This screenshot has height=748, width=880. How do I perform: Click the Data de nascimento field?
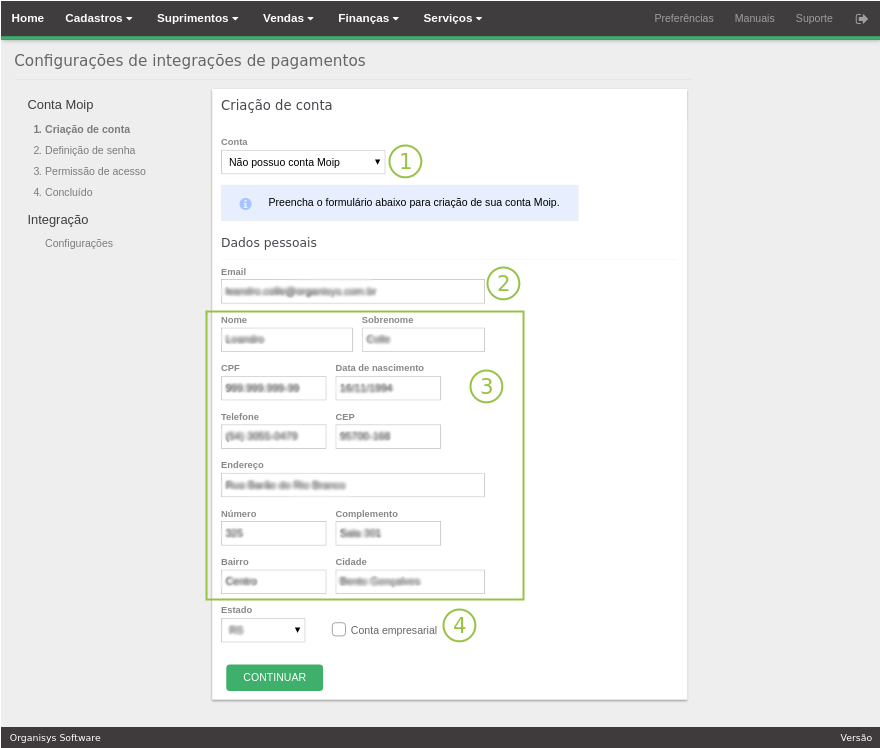(388, 388)
